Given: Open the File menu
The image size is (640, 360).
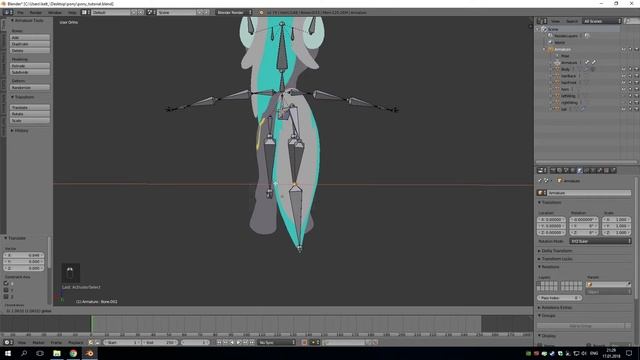Looking at the screenshot, I should pyautogui.click(x=20, y=13).
